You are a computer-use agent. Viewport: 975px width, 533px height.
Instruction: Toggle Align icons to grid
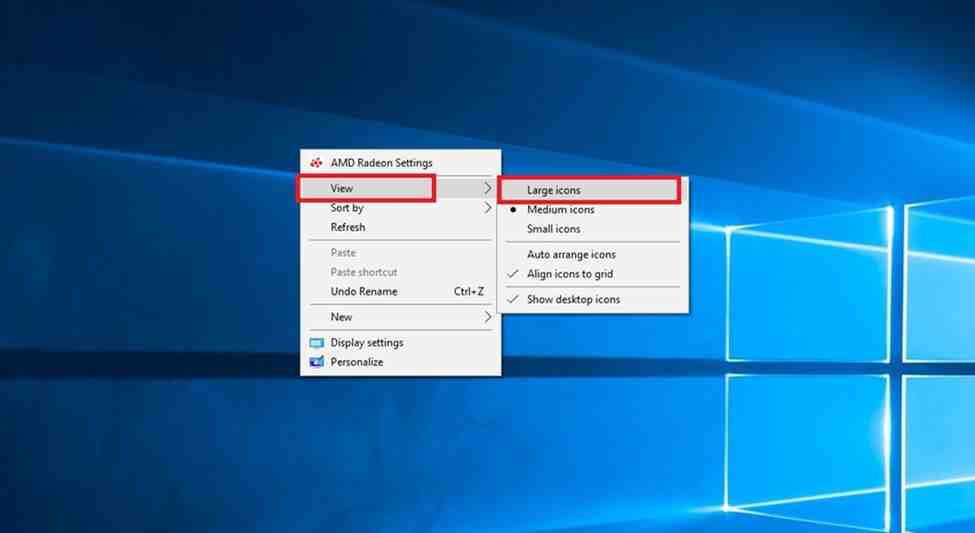click(593, 274)
